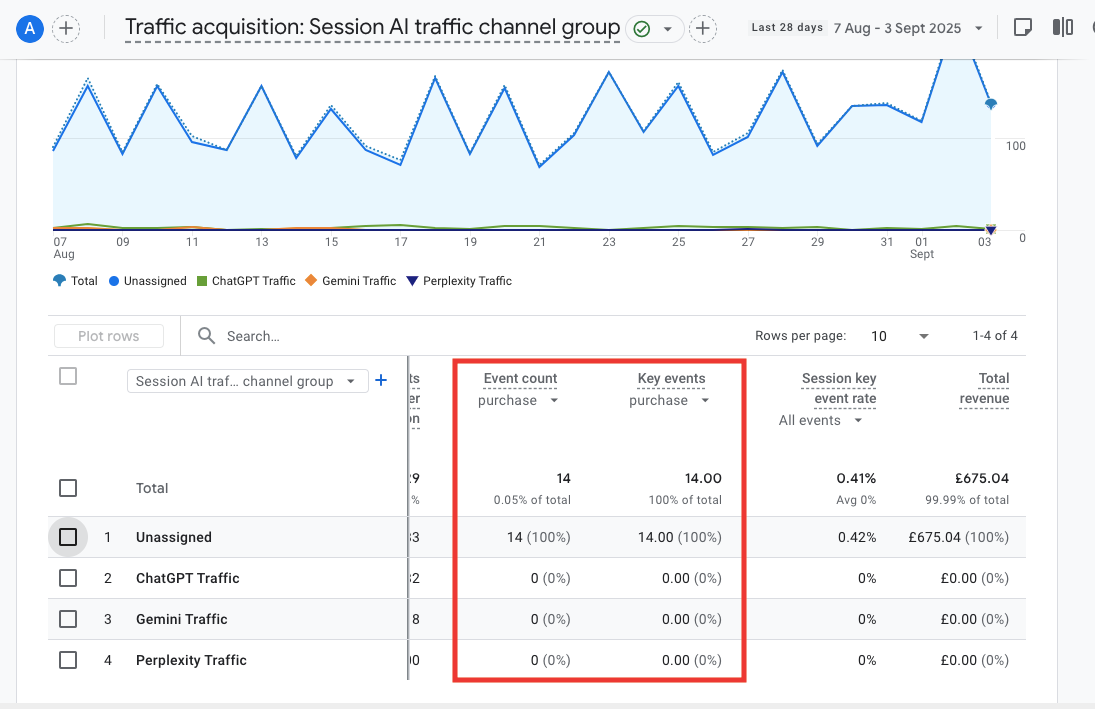This screenshot has width=1095, height=709.
Task: Click the comparison split-view icon top right
Action: coord(1062,27)
